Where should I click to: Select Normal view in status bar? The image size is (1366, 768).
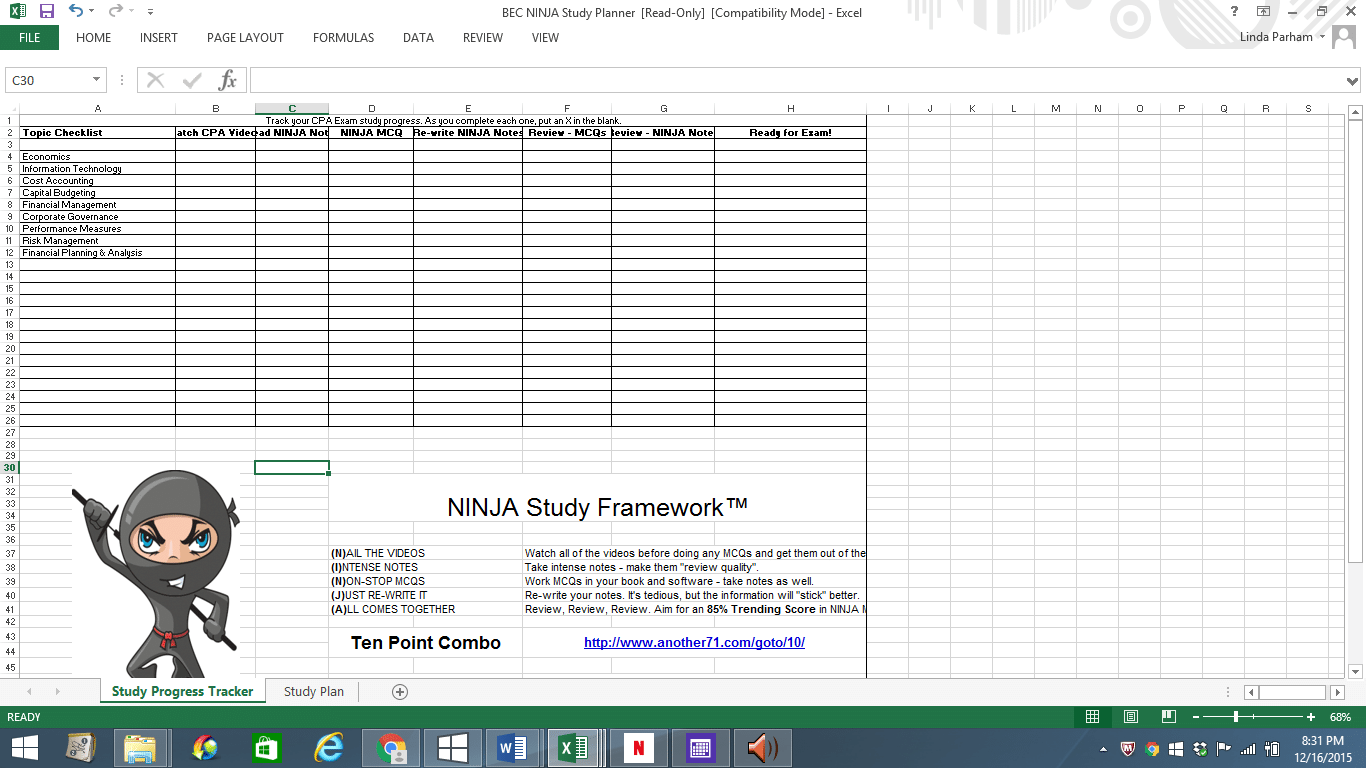(1093, 717)
